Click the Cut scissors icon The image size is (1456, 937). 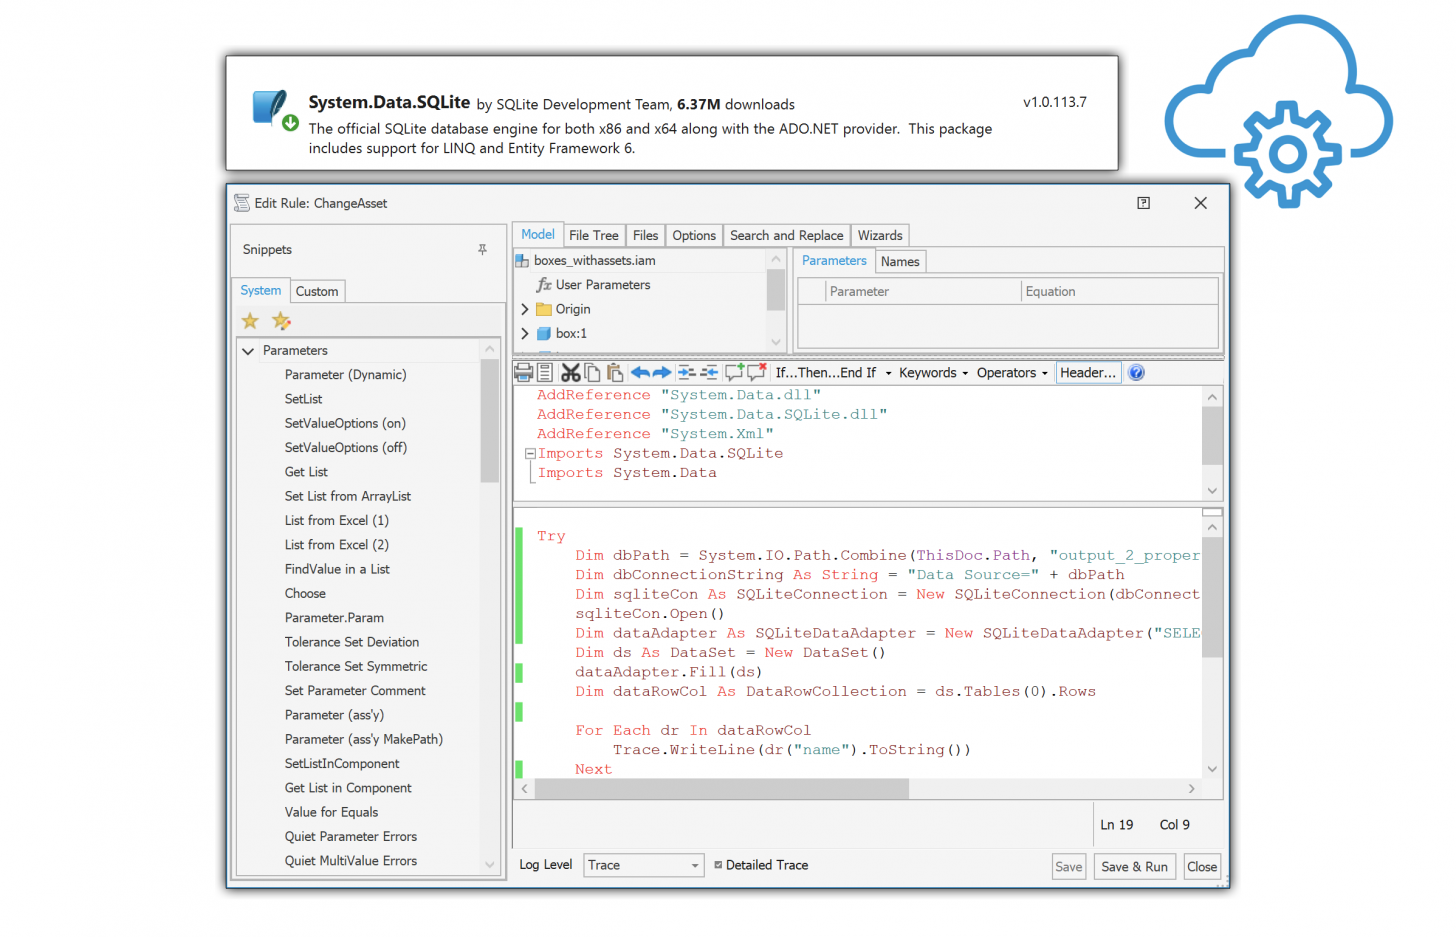tap(570, 373)
